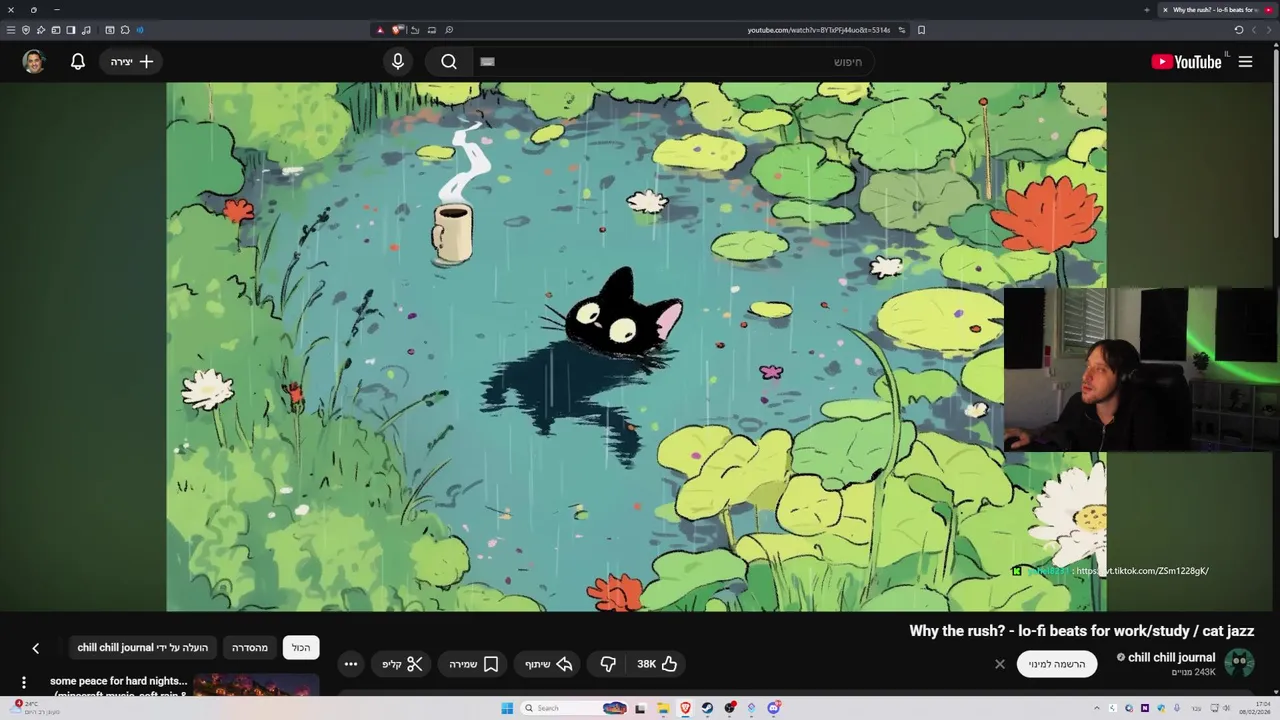
Task: Open the user account avatar menu
Action: pyautogui.click(x=34, y=62)
